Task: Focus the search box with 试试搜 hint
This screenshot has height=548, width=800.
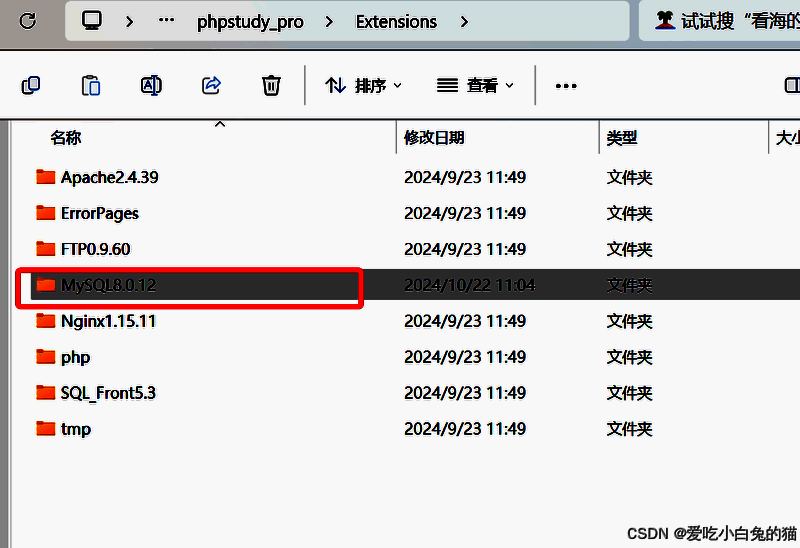Action: 719,21
